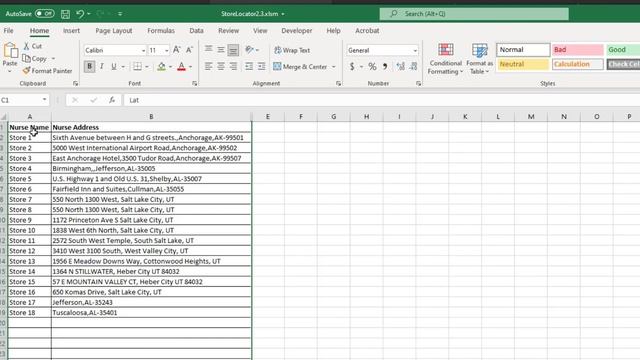The width and height of the screenshot is (640, 360).
Task: Toggle the Bottom Align icon
Action: [233, 50]
